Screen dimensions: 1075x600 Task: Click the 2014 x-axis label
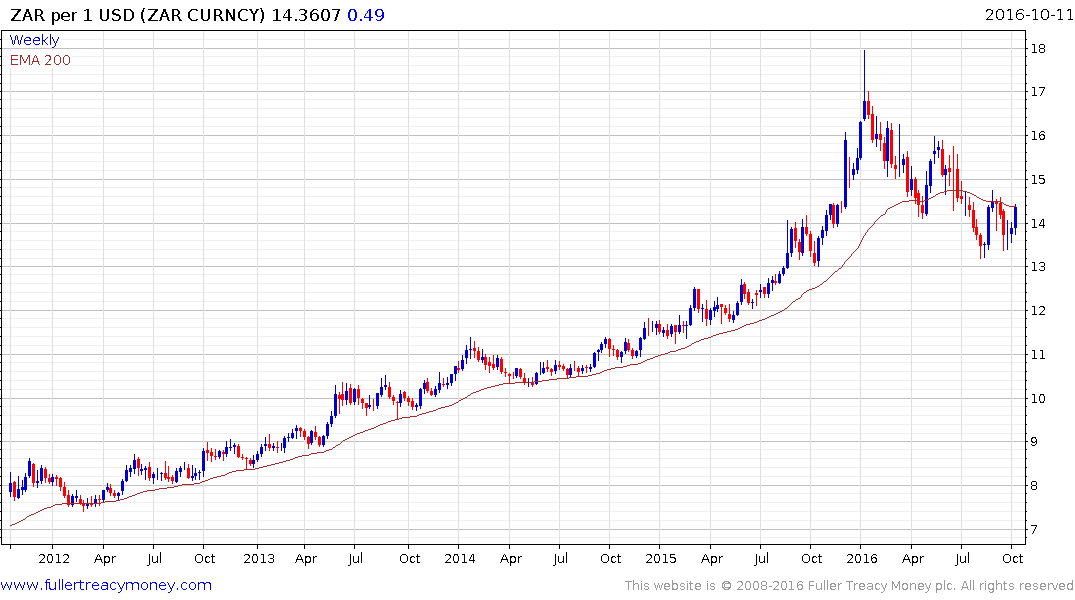[459, 558]
